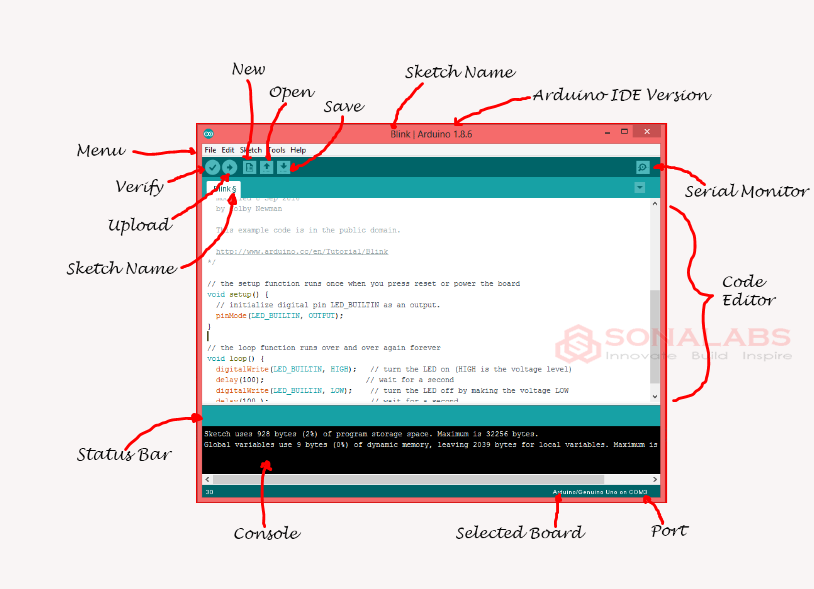Select the Blink sketch tab
814x589 pixels.
pos(224,188)
